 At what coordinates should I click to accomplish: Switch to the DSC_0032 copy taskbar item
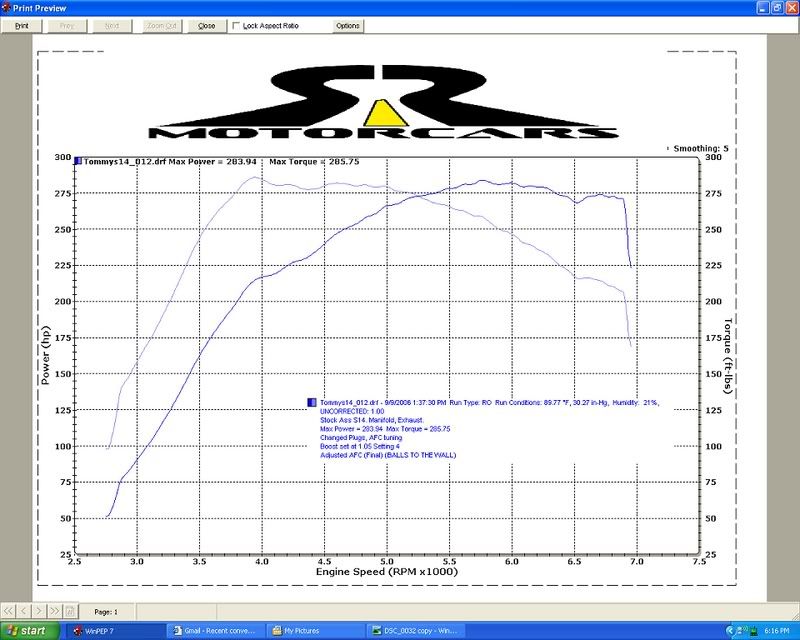(416, 631)
